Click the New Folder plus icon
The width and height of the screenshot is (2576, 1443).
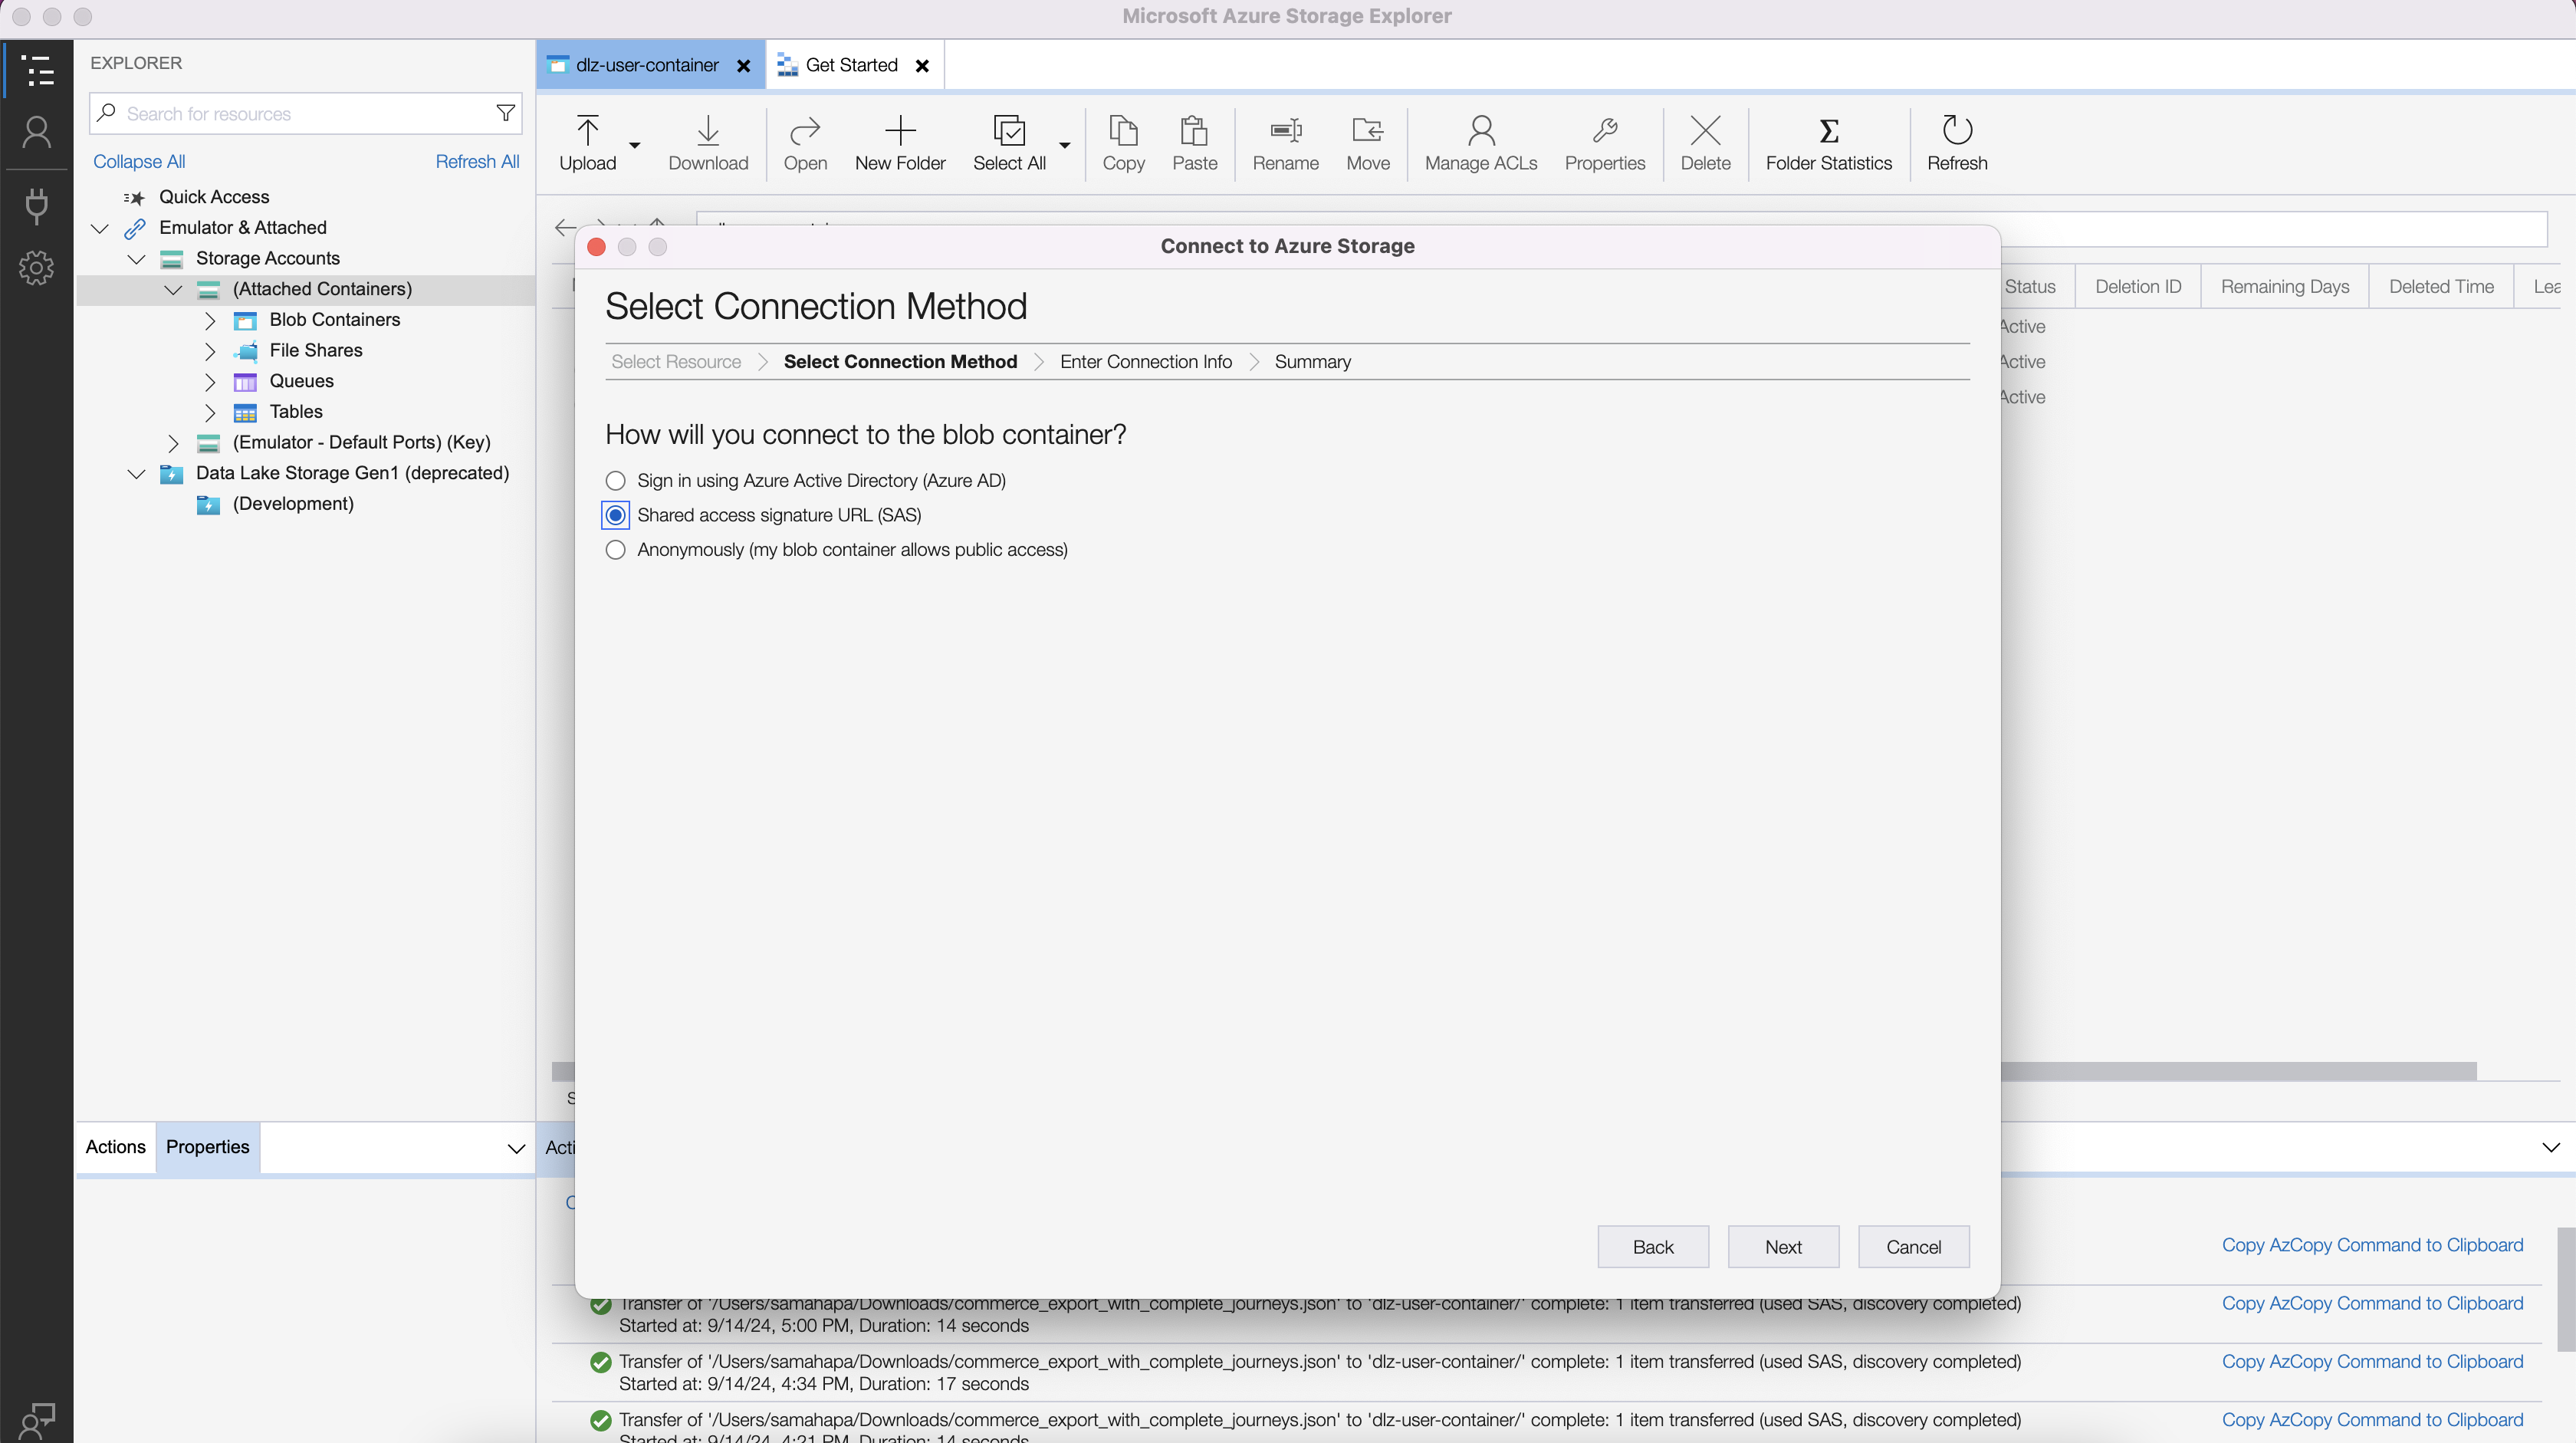[x=899, y=131]
